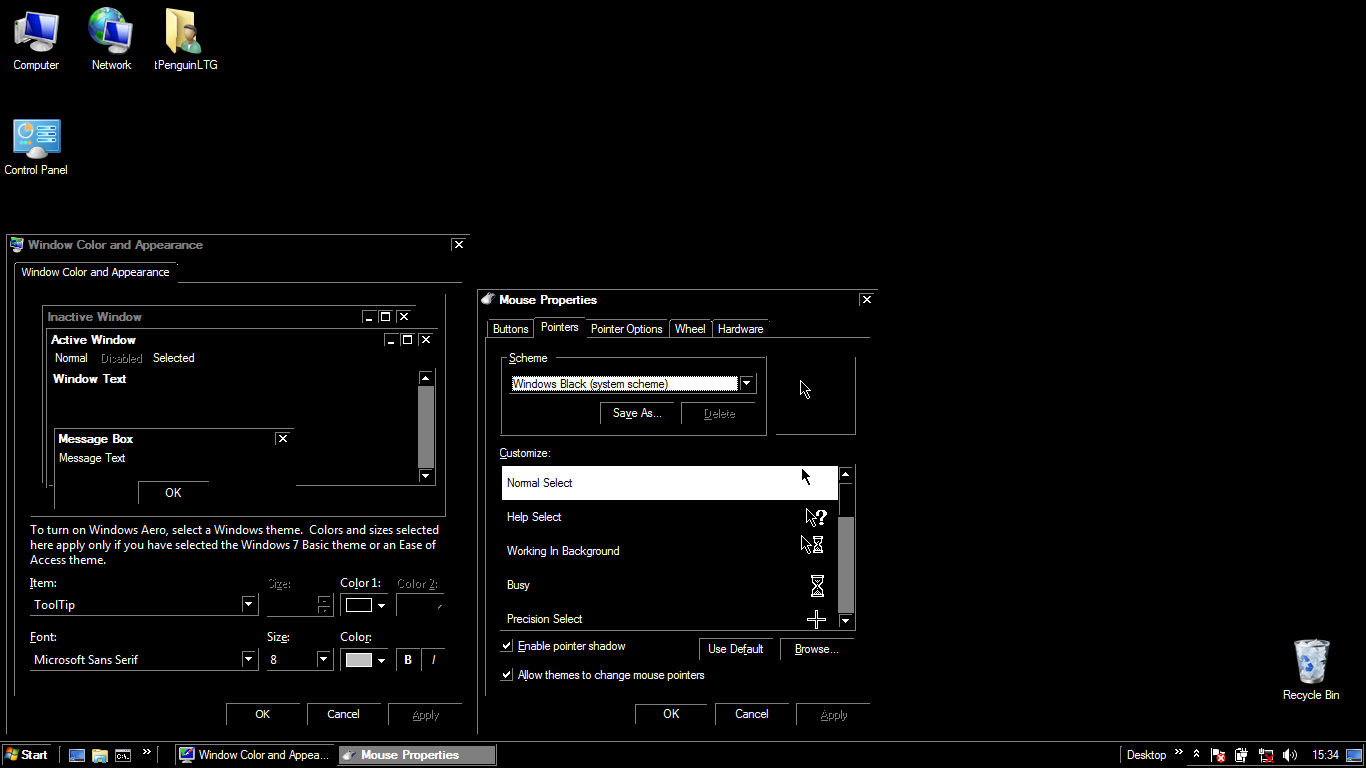Toggle Enable pointer shadow checkbox
The width and height of the screenshot is (1366, 768).
tap(507, 646)
